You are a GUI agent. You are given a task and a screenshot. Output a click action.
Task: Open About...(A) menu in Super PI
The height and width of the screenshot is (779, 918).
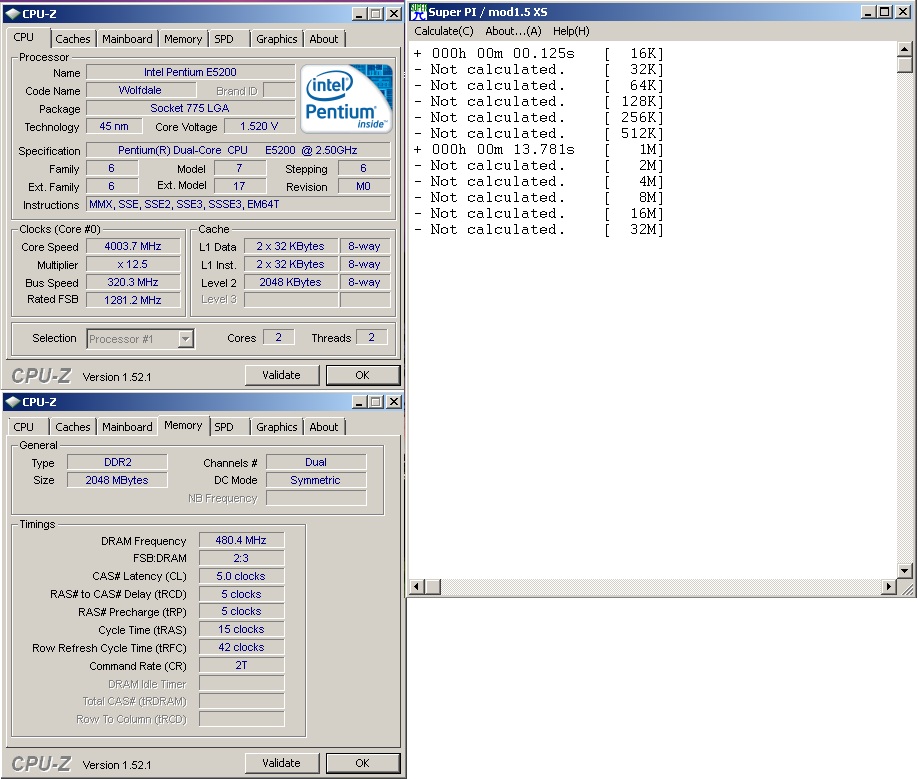[x=513, y=31]
